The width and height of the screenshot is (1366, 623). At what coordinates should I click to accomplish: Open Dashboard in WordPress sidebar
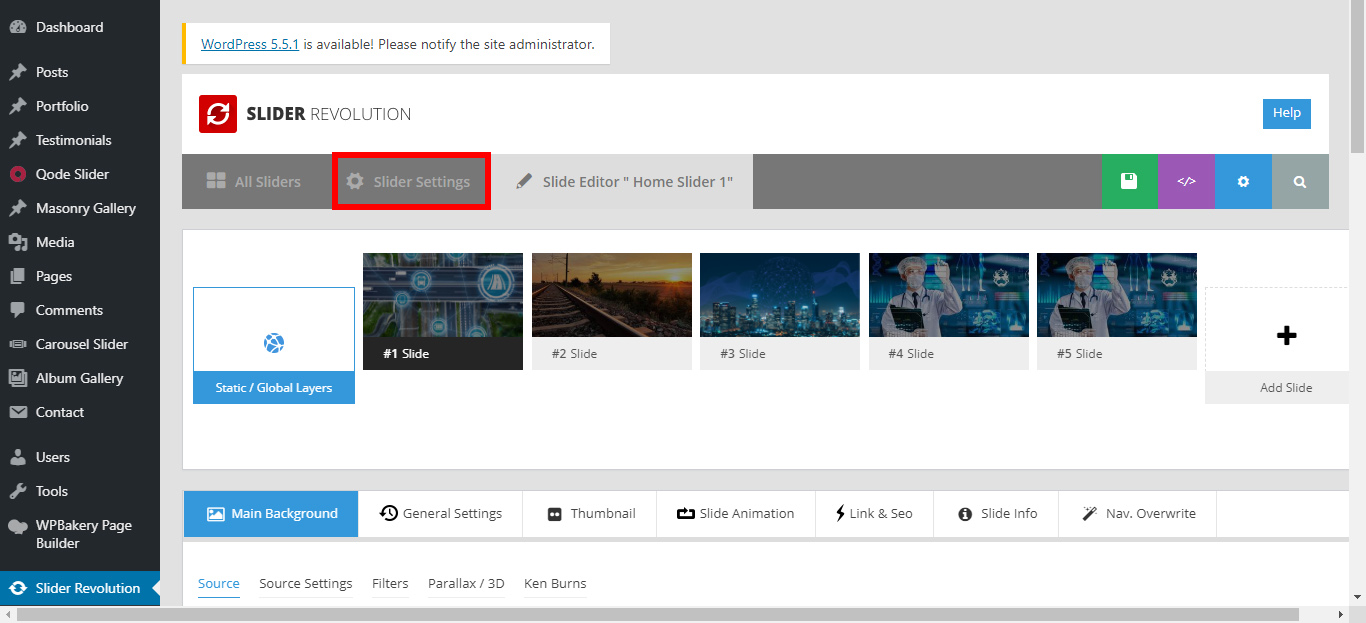tap(80, 27)
